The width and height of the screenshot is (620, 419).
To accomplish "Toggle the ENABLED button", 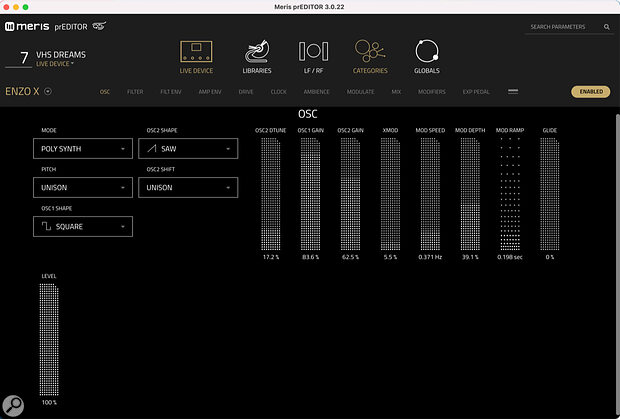I will tap(591, 91).
